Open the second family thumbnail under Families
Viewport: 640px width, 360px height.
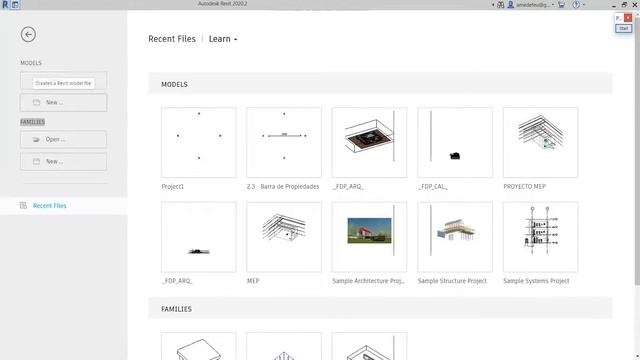tap(284, 346)
